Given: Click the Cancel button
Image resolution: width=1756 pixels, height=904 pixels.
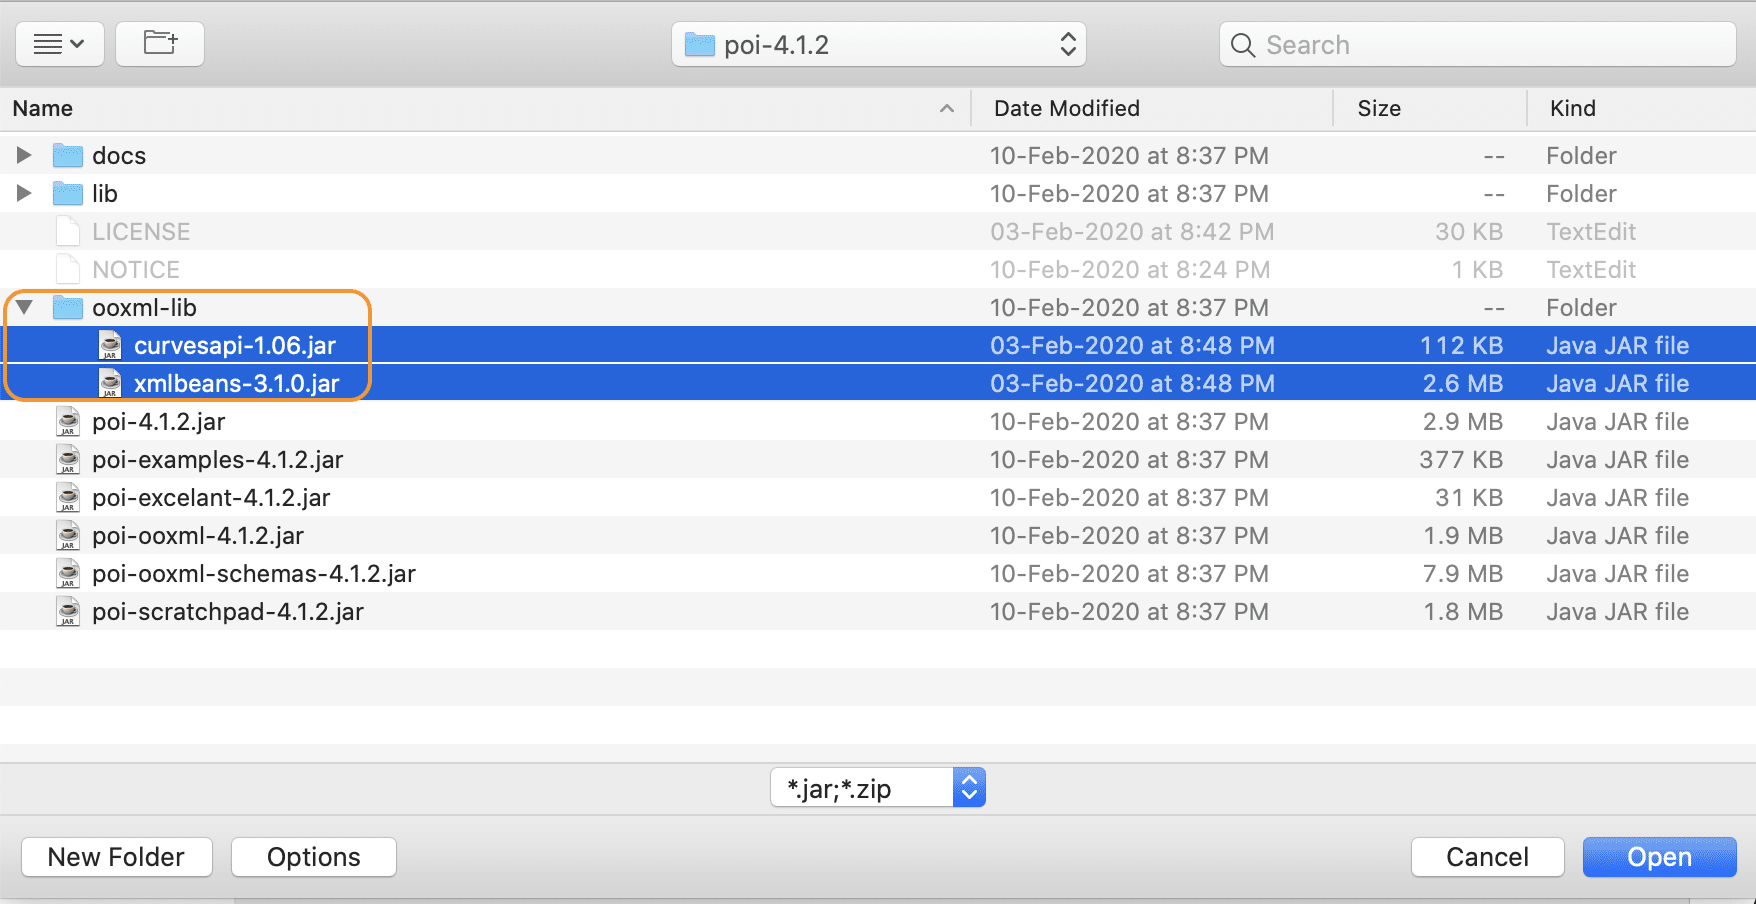Looking at the screenshot, I should point(1487,856).
